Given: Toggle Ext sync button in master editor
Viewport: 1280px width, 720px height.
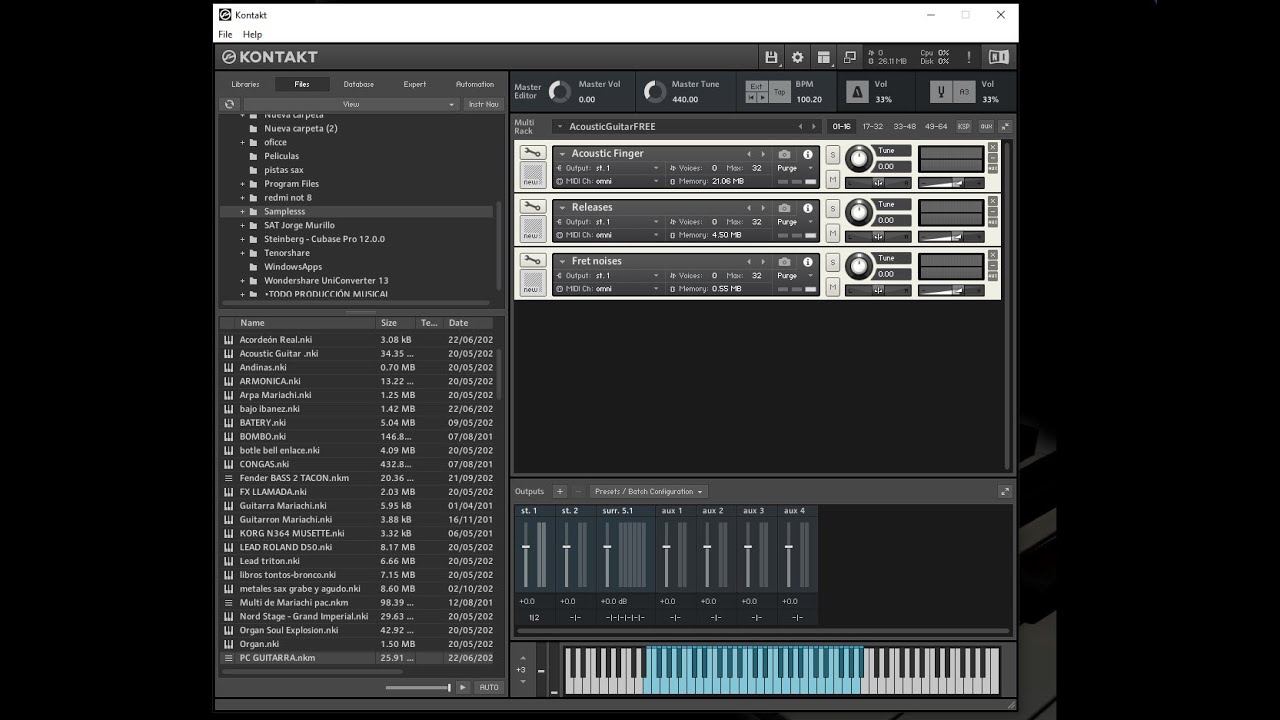Looking at the screenshot, I should tap(757, 86).
